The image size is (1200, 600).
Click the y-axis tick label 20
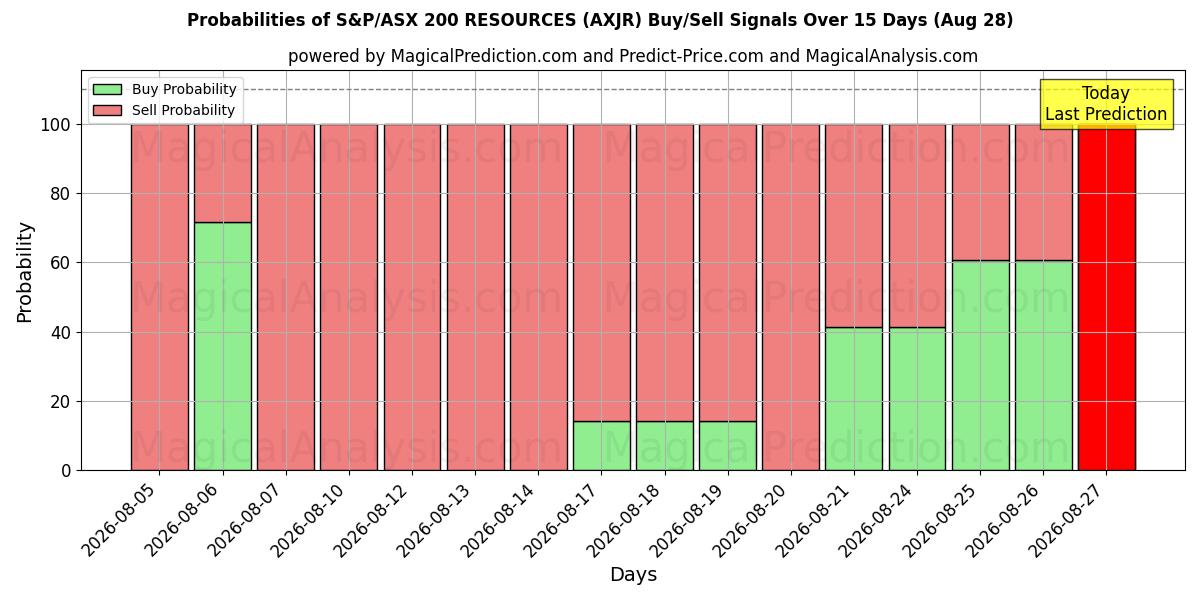pos(61,402)
